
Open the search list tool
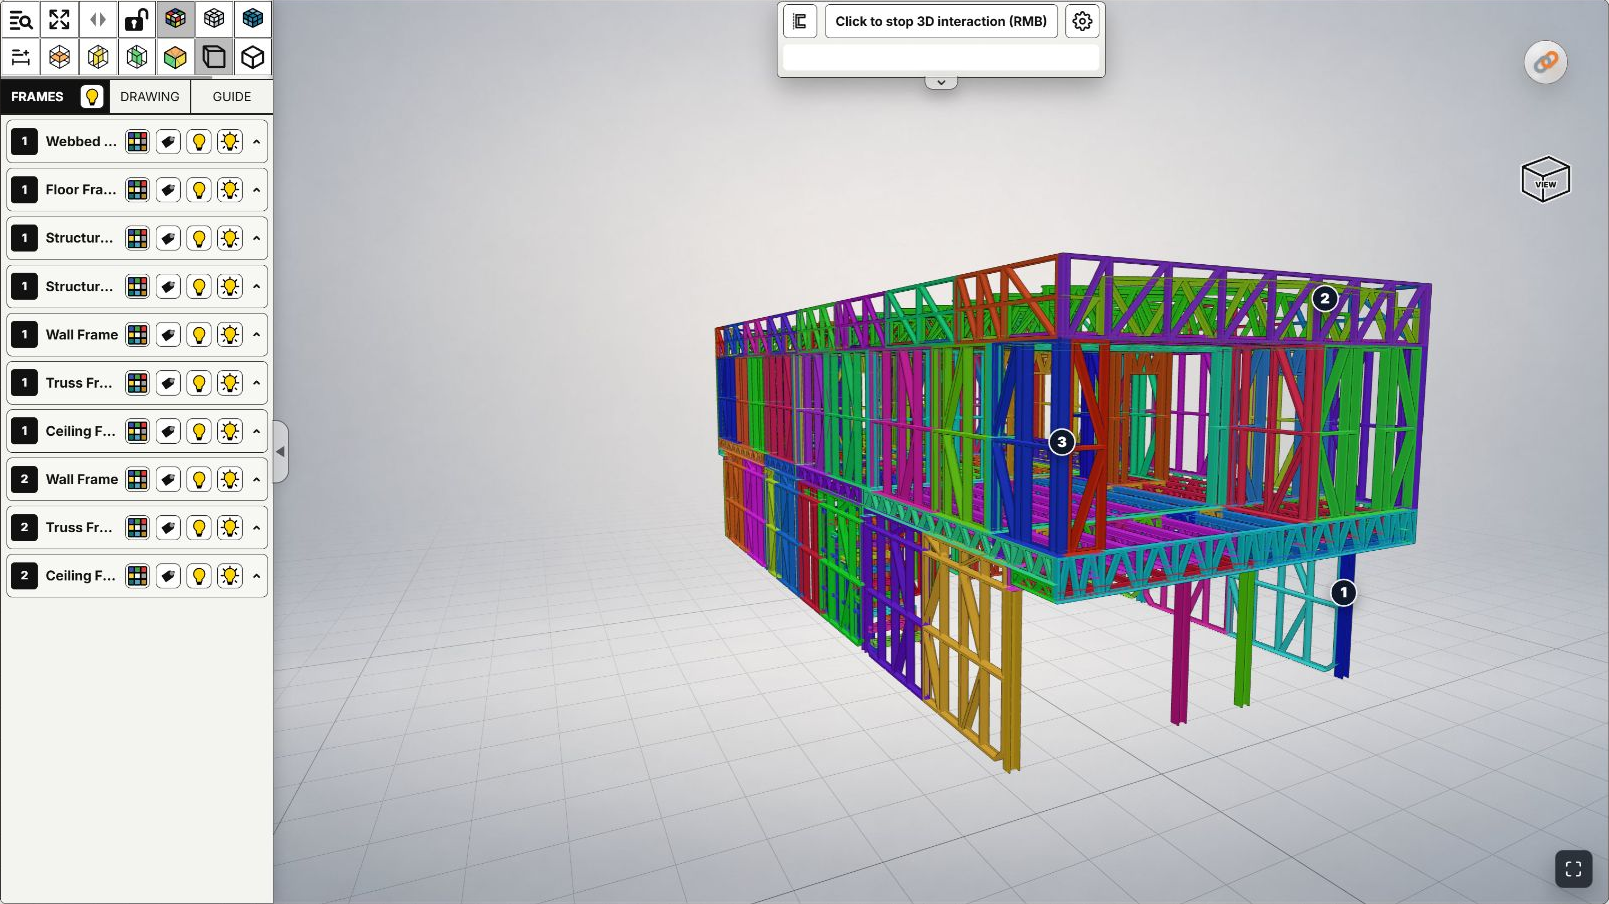pyautogui.click(x=20, y=19)
